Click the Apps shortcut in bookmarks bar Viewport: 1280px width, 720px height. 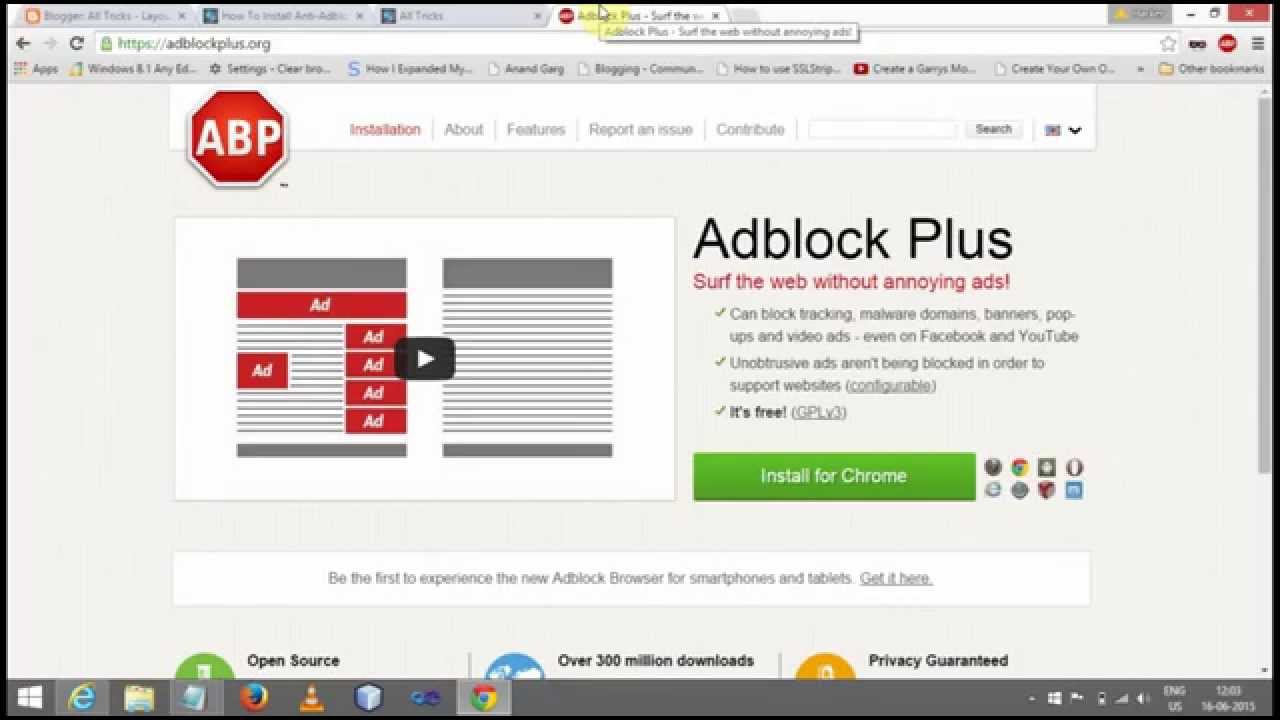tap(36, 69)
